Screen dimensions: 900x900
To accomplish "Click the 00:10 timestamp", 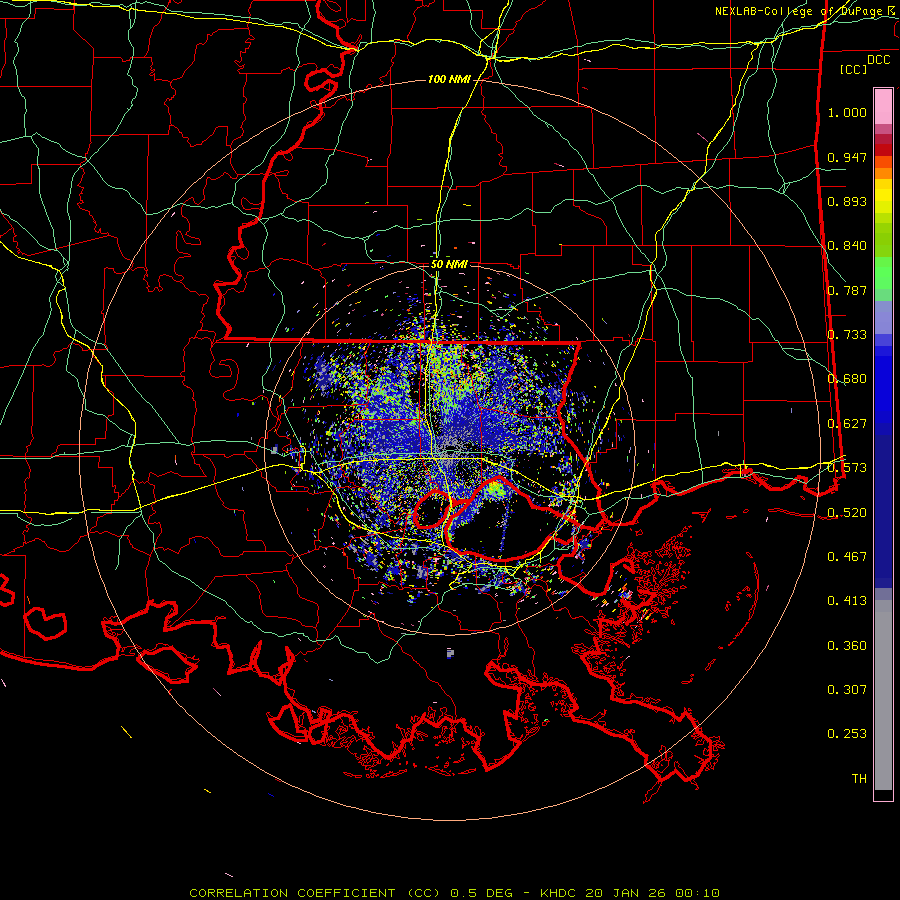I will click(x=697, y=893).
